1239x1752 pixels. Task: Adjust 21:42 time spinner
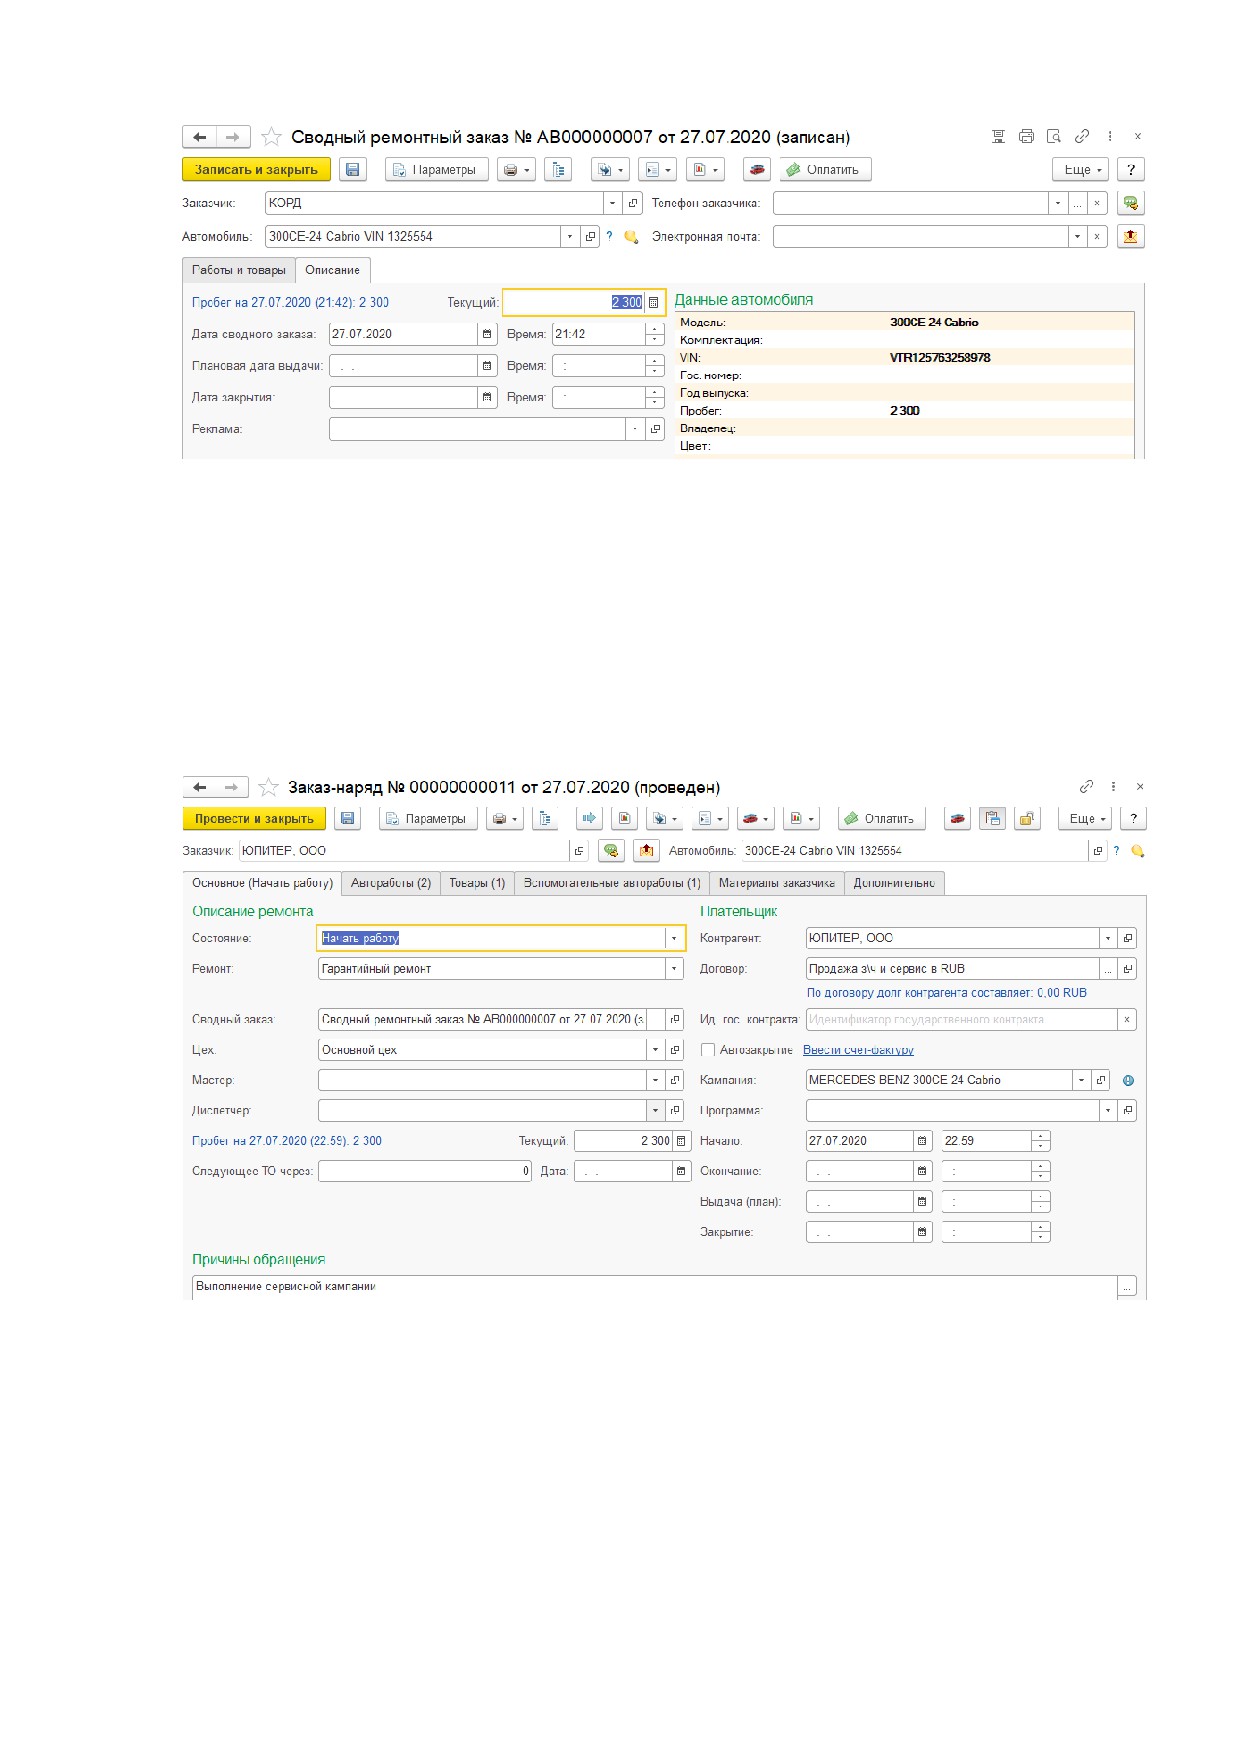(x=655, y=334)
